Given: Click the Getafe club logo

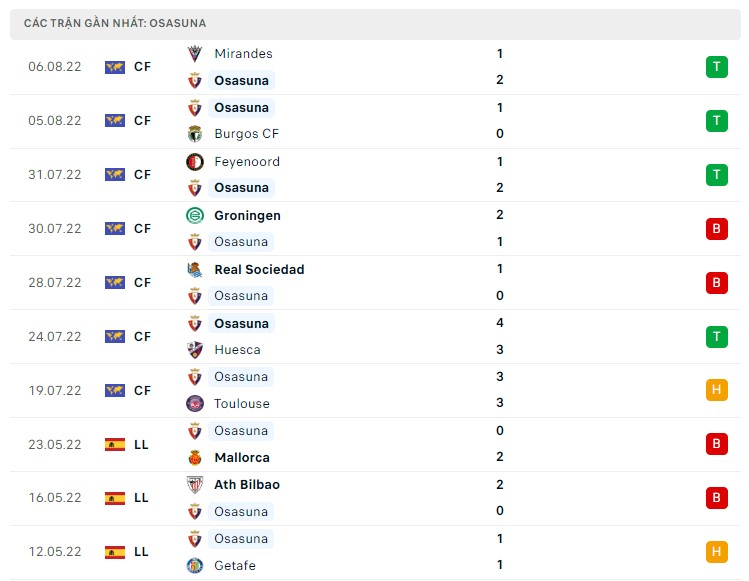Looking at the screenshot, I should [x=195, y=566].
